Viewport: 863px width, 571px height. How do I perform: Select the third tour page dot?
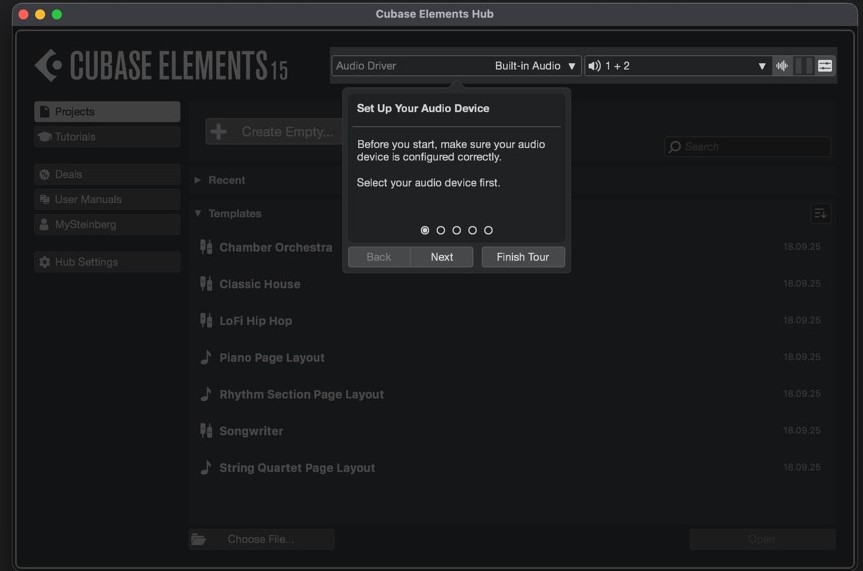(457, 230)
